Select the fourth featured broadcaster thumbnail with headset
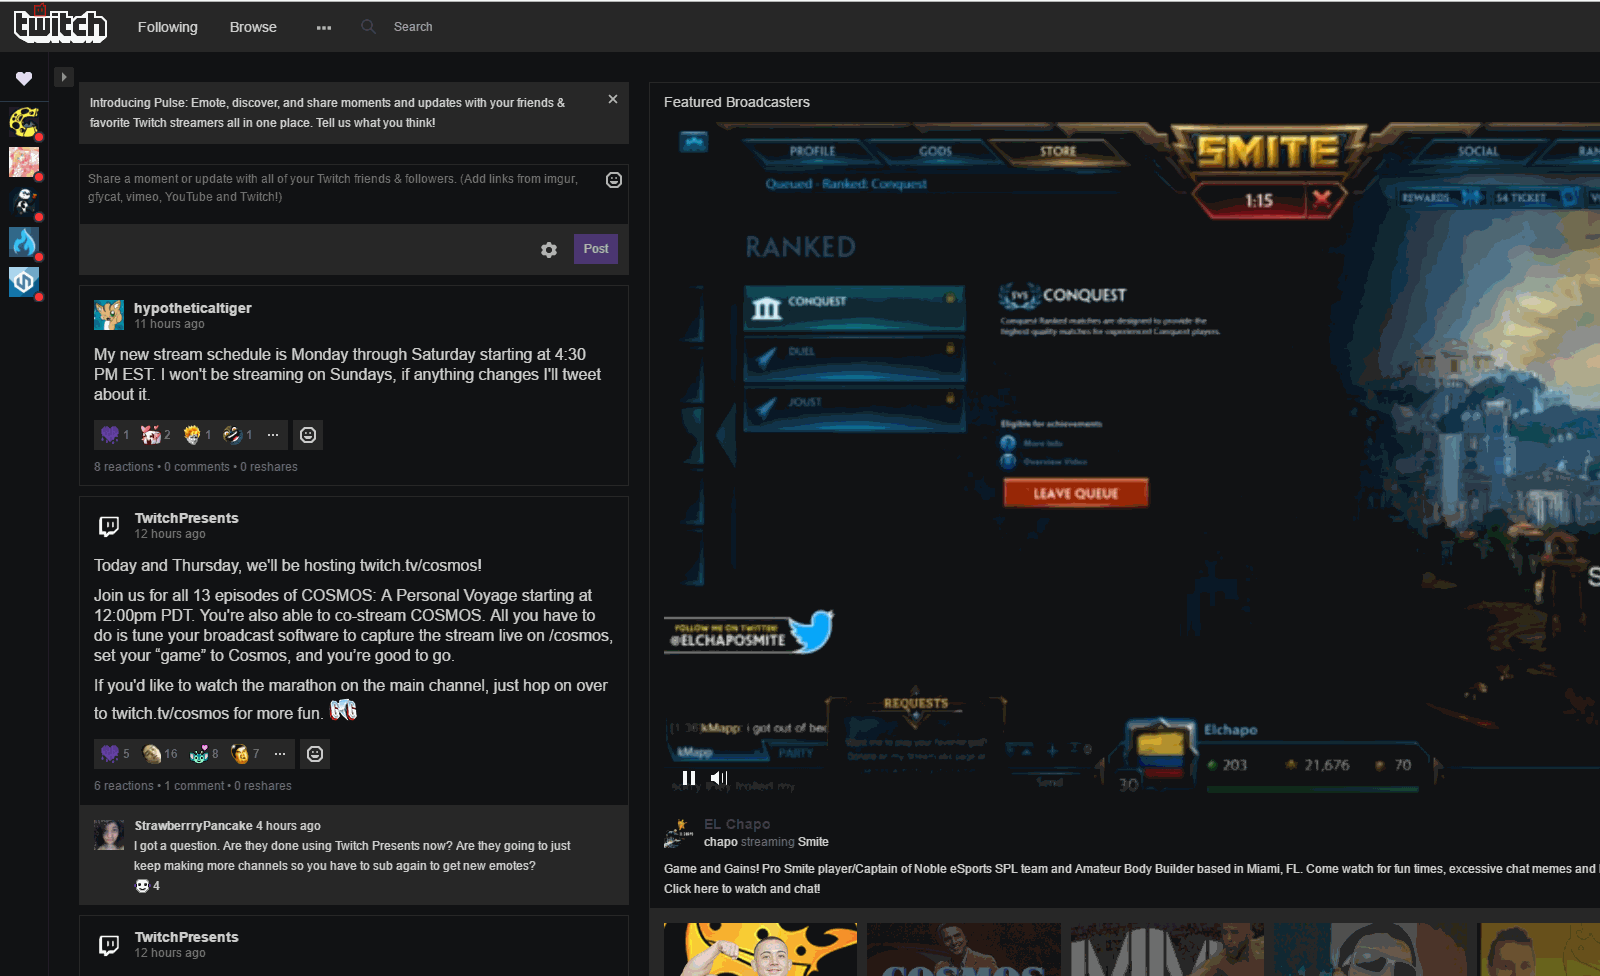 coord(1371,949)
